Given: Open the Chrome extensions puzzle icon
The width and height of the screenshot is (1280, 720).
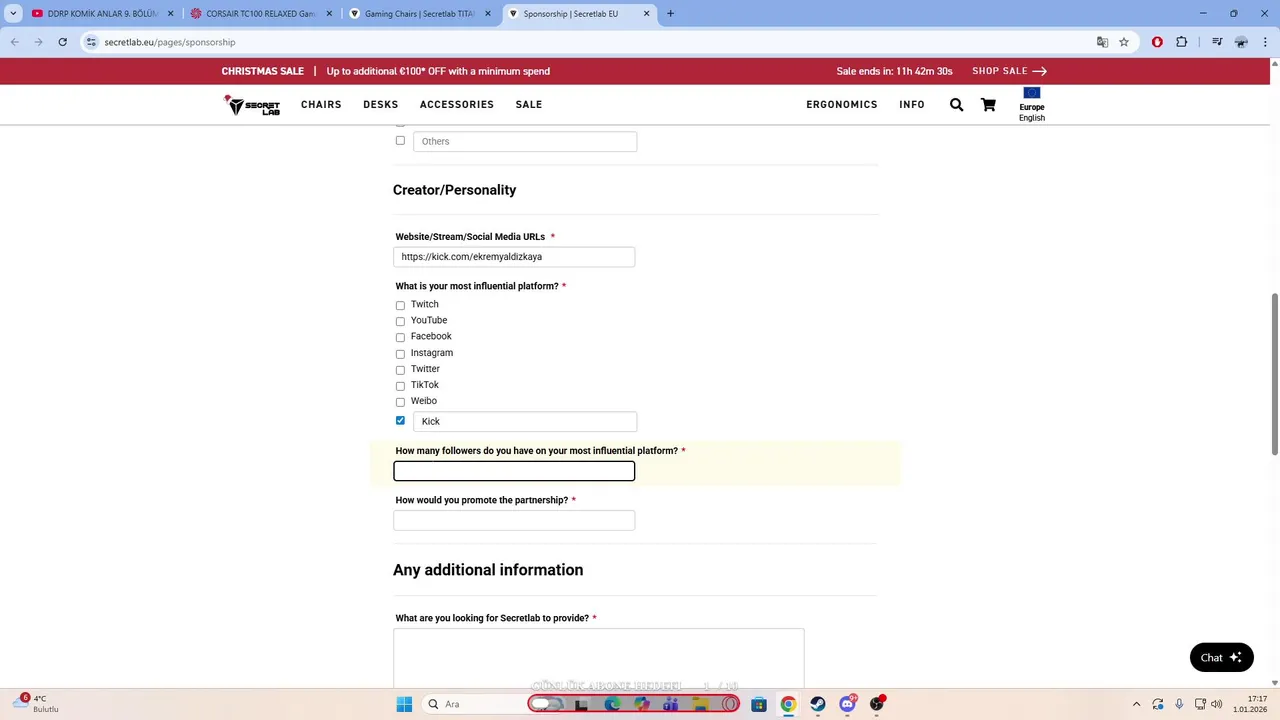Looking at the screenshot, I should [1182, 42].
